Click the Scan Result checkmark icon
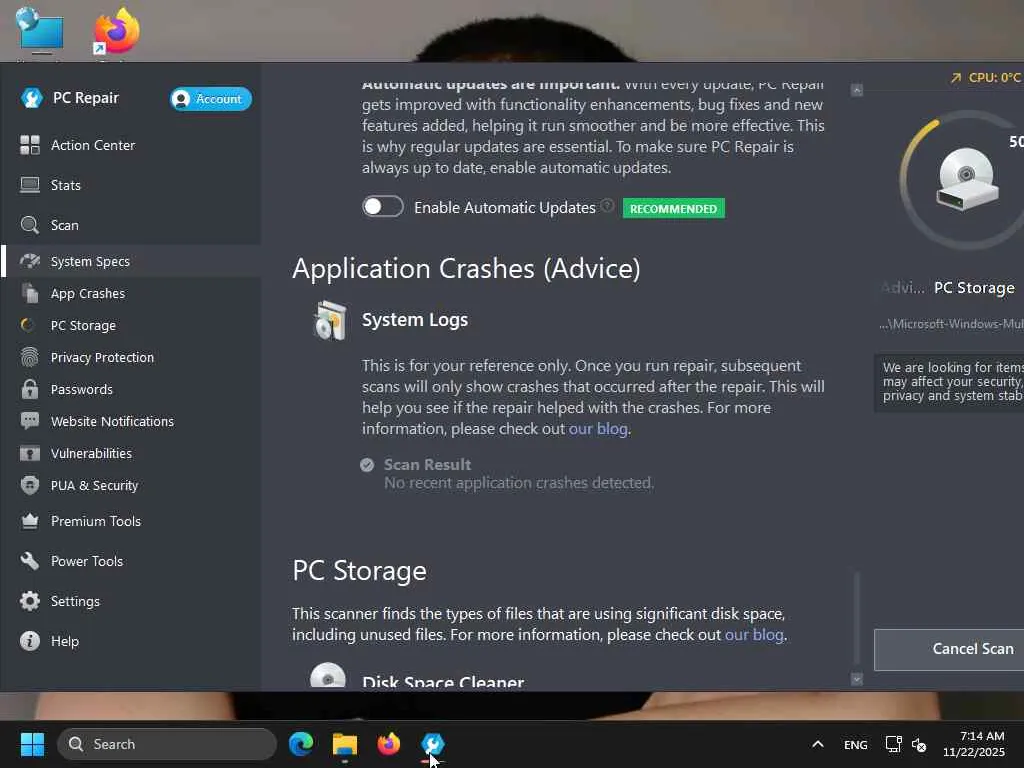This screenshot has width=1024, height=768. 367,465
